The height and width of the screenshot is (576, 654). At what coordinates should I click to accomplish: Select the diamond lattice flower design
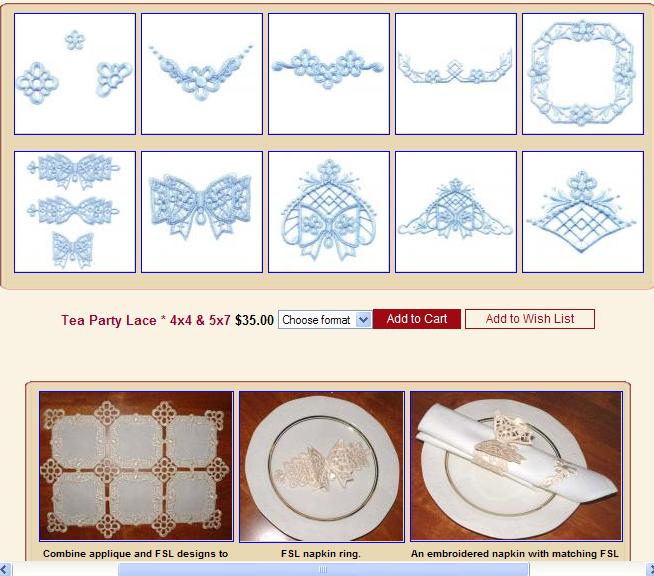(x=583, y=212)
